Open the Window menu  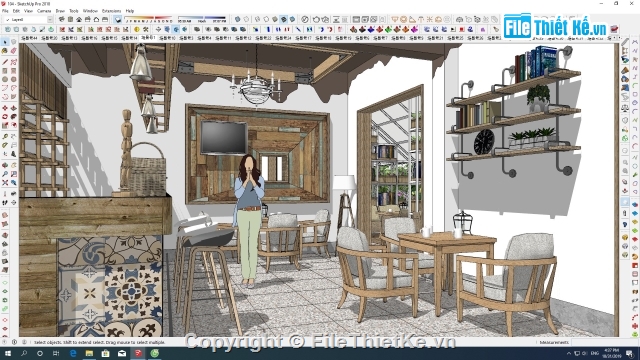[90, 11]
